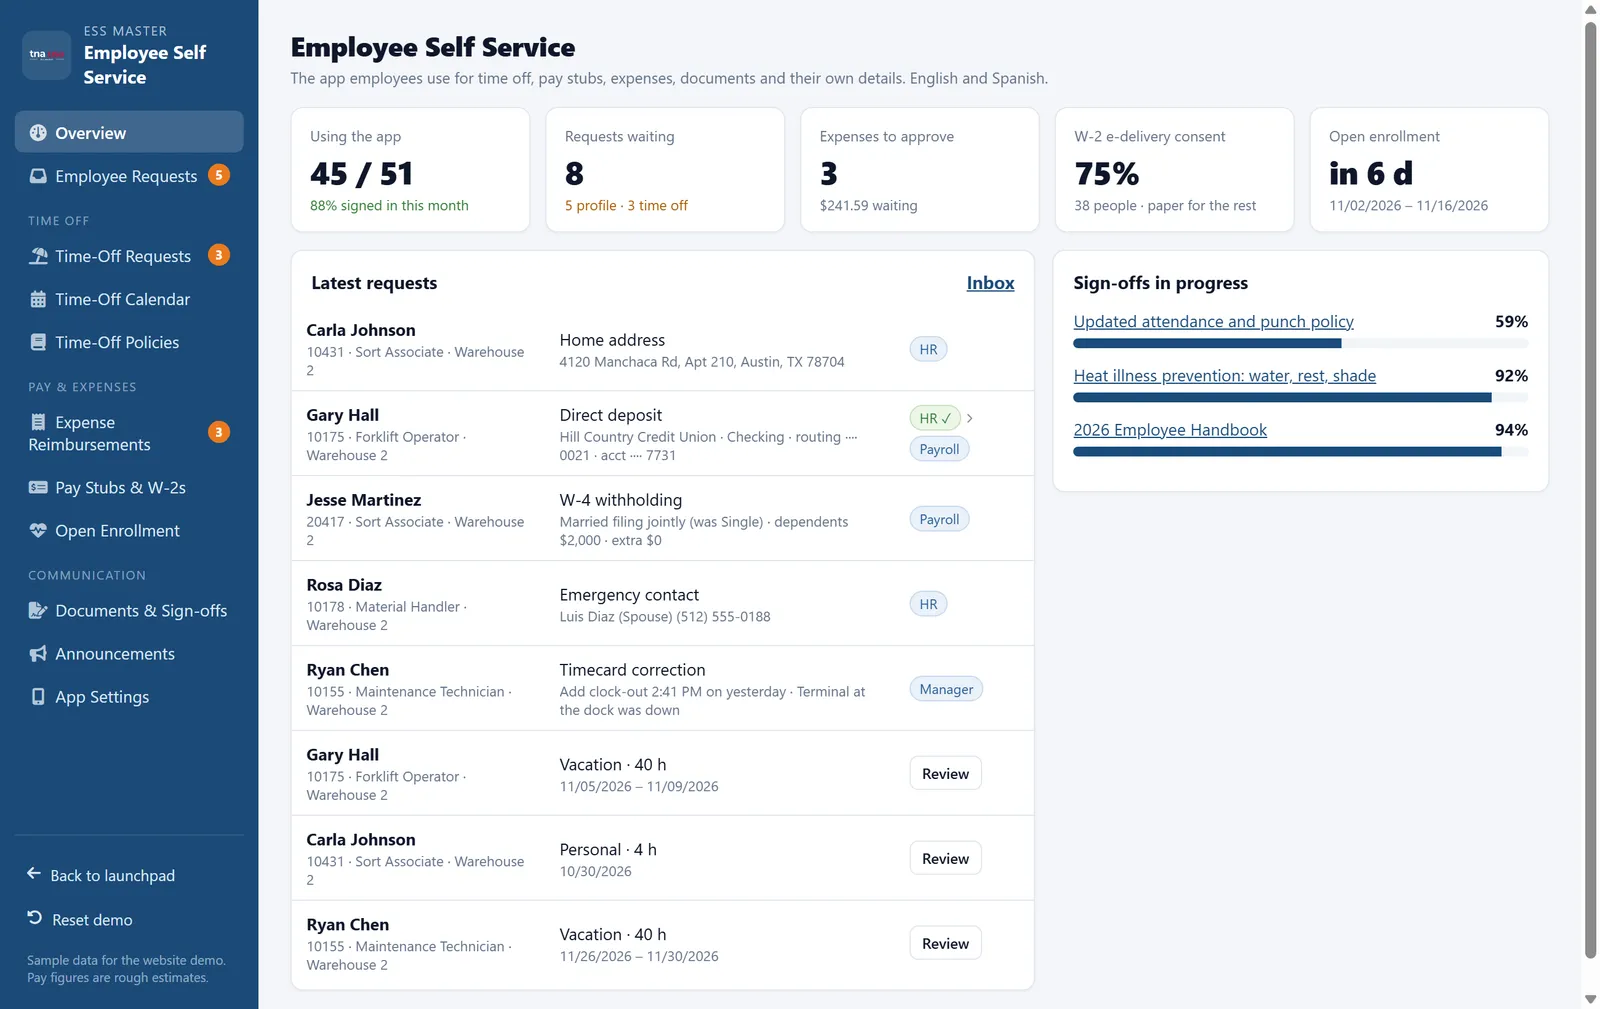Click the tna app logo tile
The image size is (1600, 1009).
point(47,54)
